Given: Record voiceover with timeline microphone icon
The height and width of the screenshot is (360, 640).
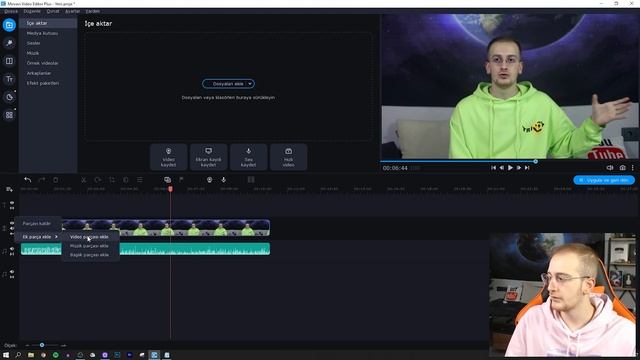Looking at the screenshot, I should 224,180.
